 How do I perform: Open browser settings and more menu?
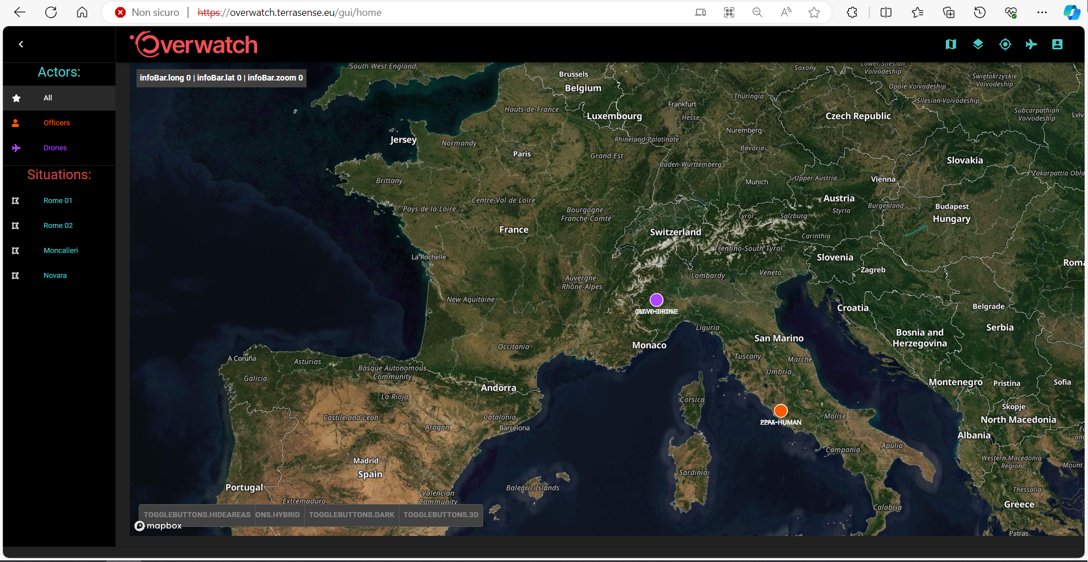pos(1042,13)
